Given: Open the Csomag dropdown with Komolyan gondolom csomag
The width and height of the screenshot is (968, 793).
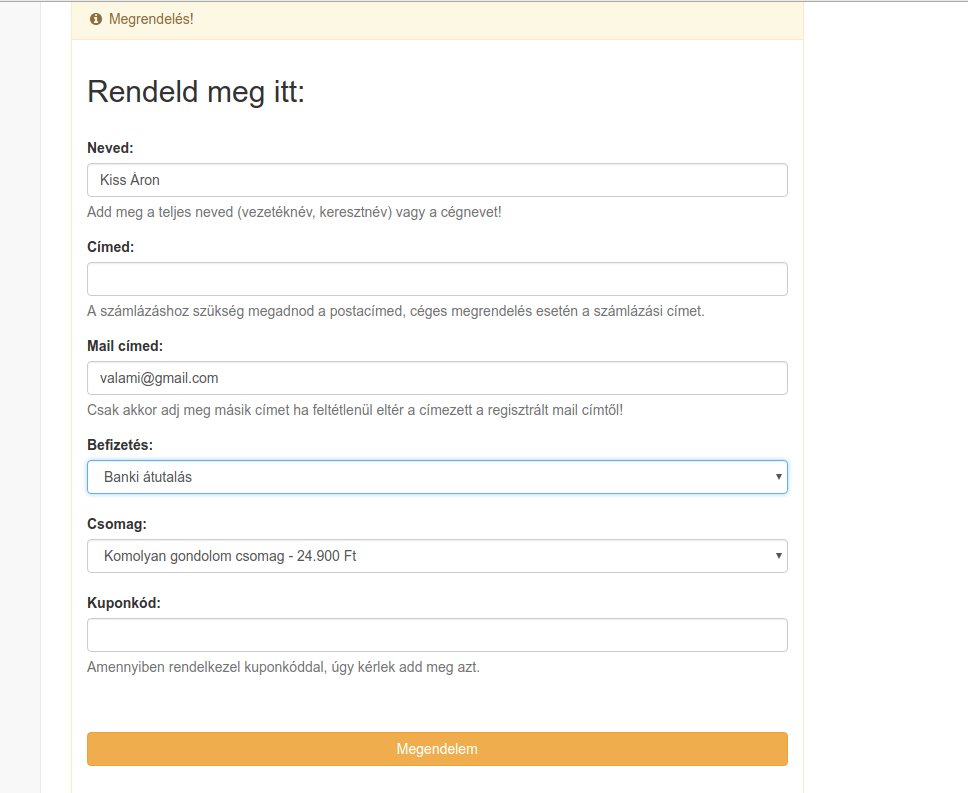Looking at the screenshot, I should click(437, 556).
